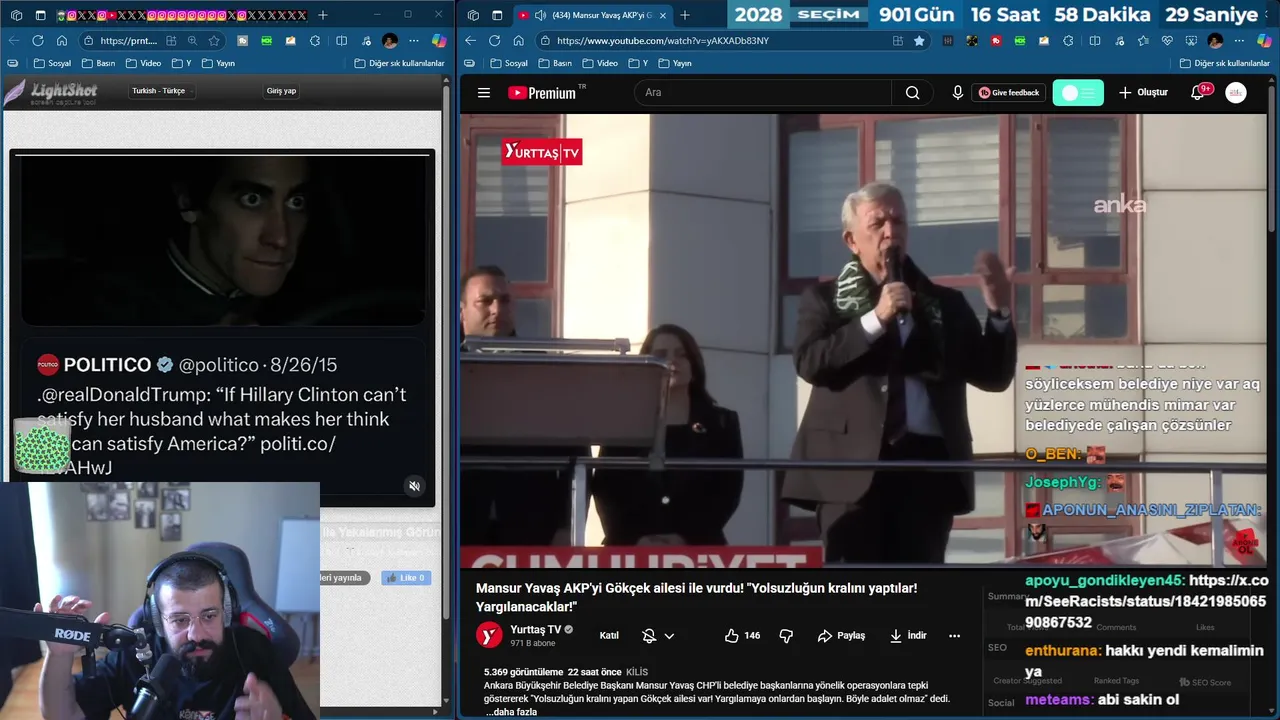Click the LightShot logo
Screen dimensions: 1280x720
[x=51, y=92]
